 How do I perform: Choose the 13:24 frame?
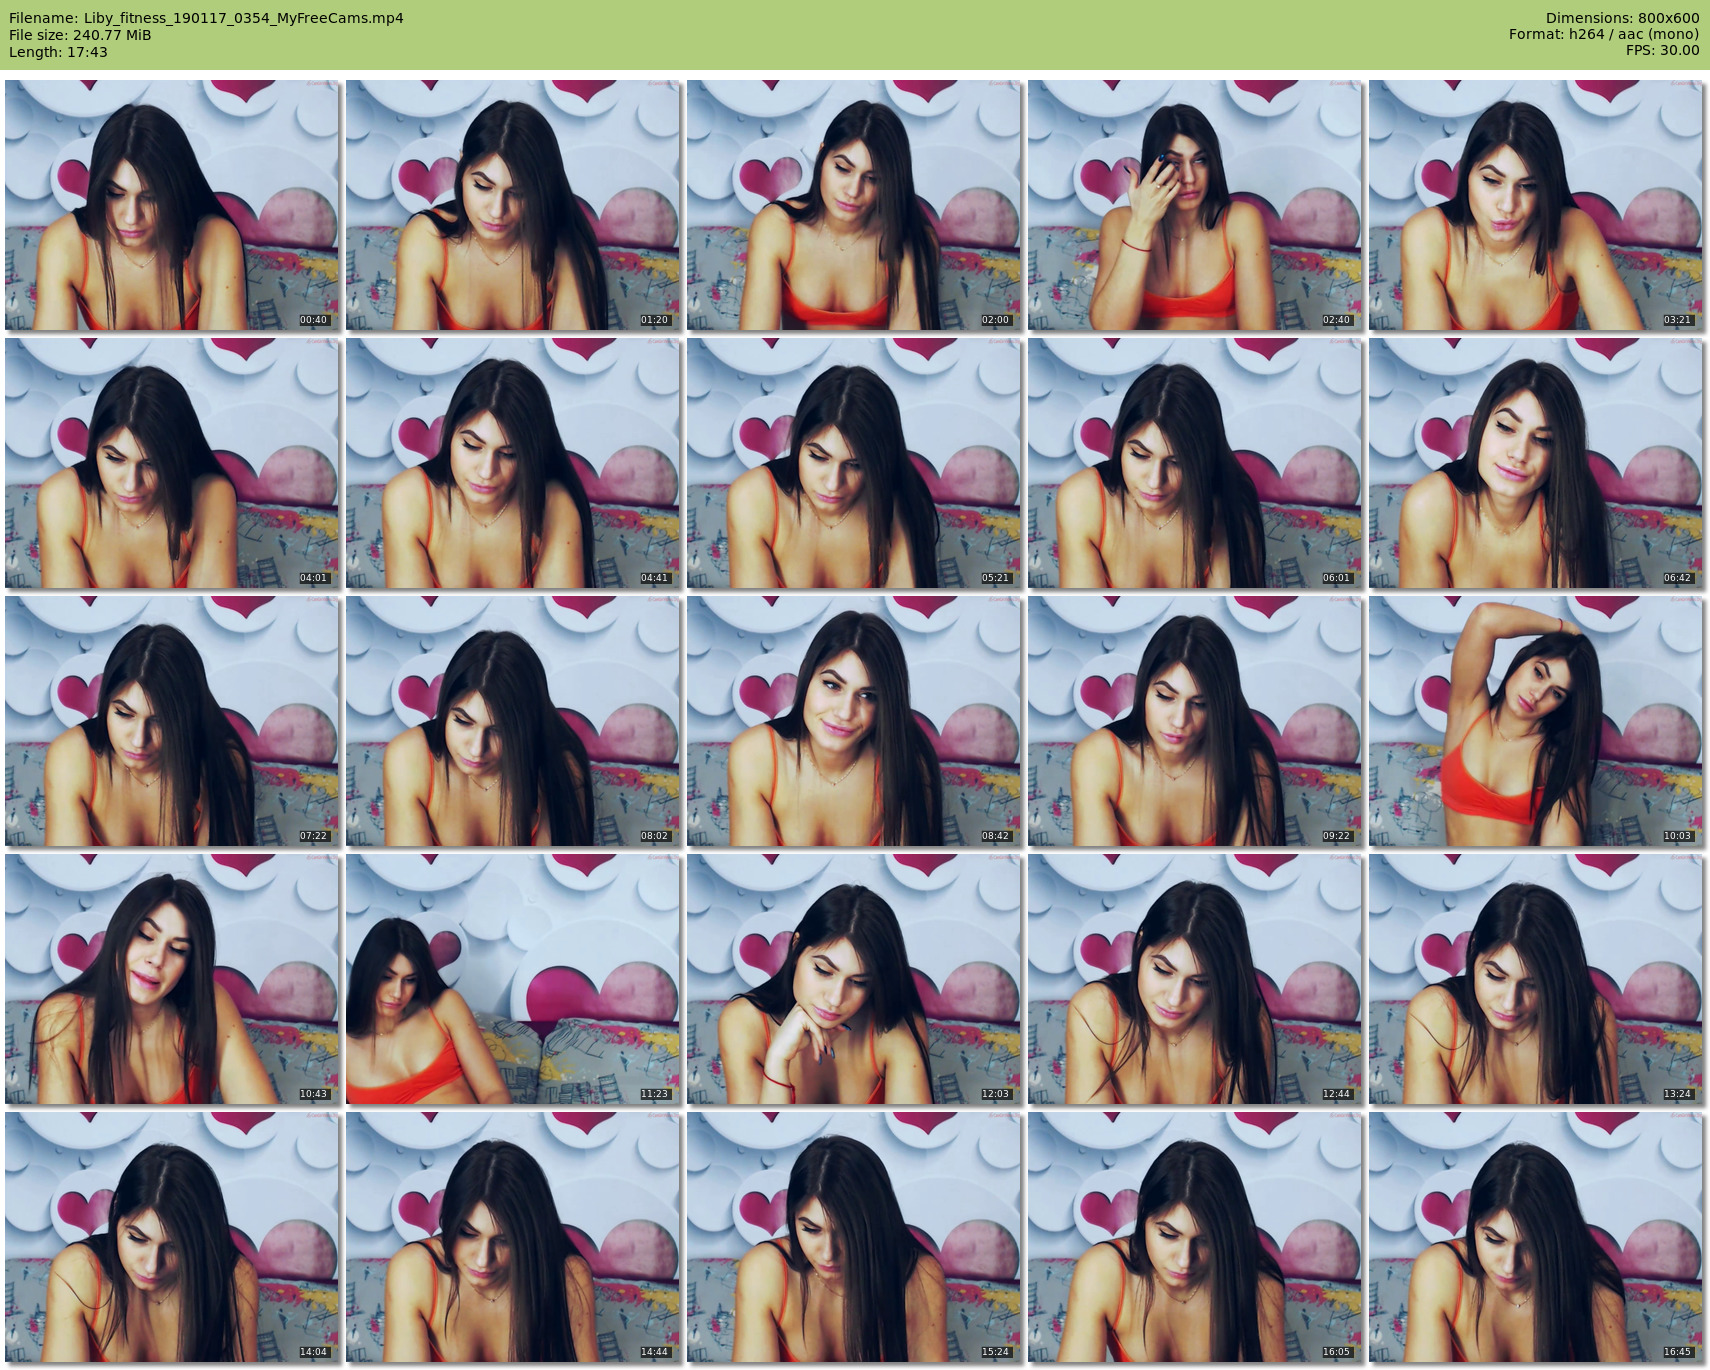1536,979
